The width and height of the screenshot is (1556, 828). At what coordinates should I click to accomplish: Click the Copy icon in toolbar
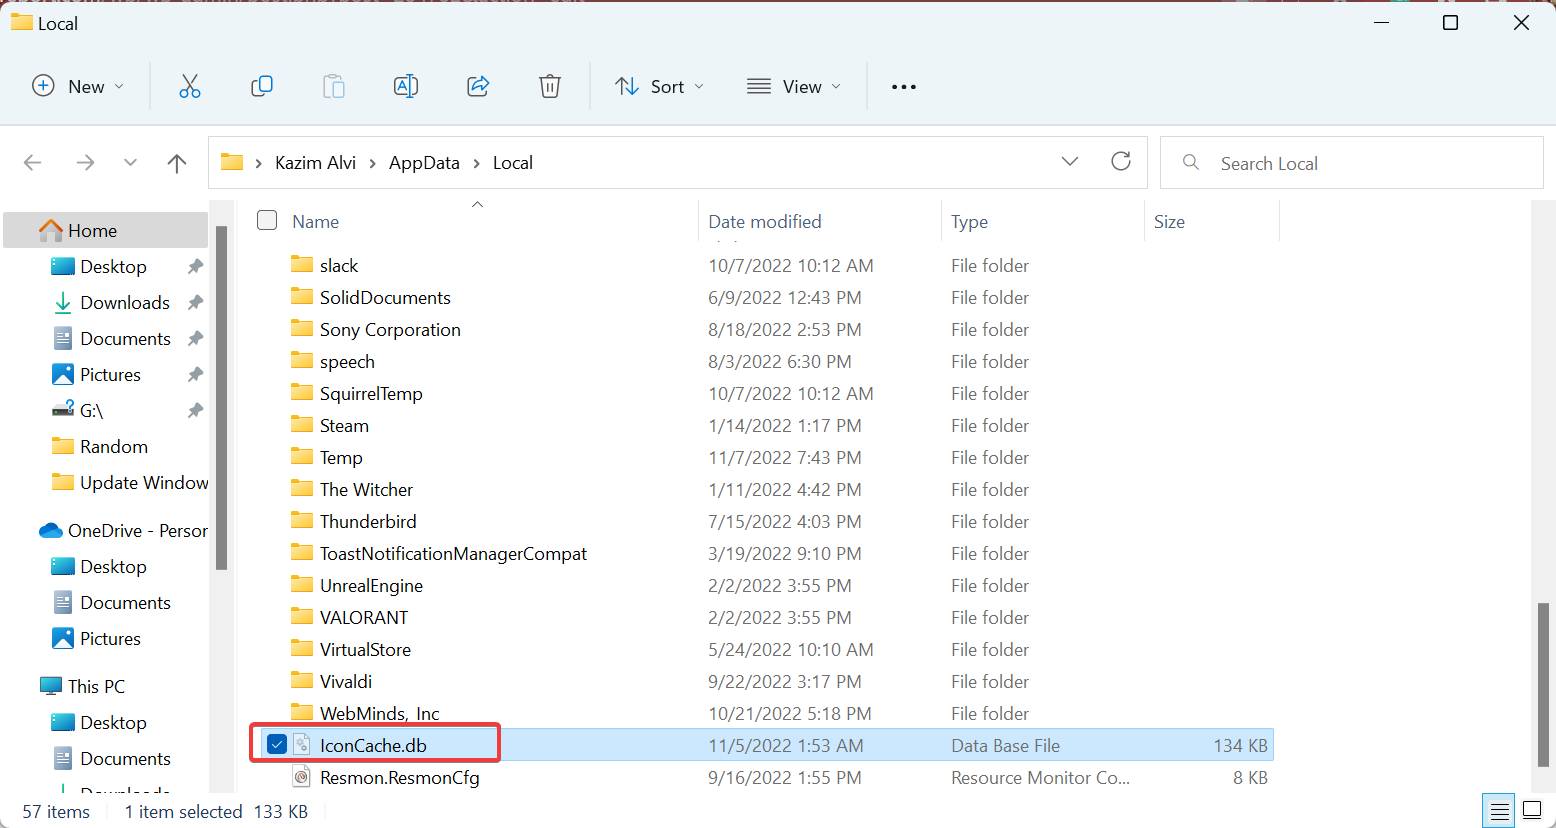coord(262,87)
